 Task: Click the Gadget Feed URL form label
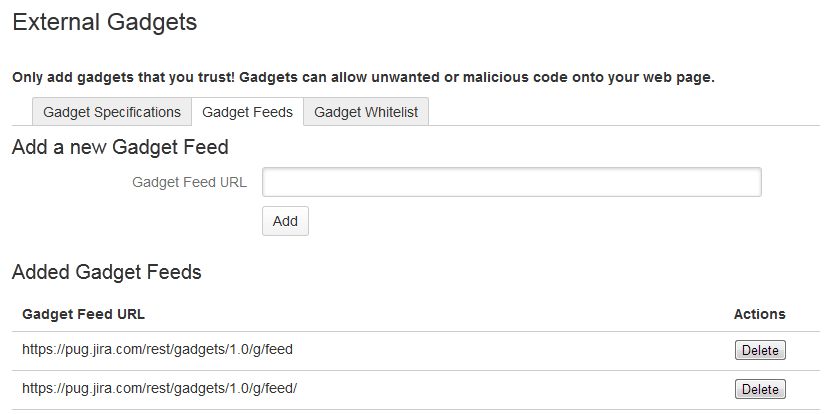pos(189,182)
